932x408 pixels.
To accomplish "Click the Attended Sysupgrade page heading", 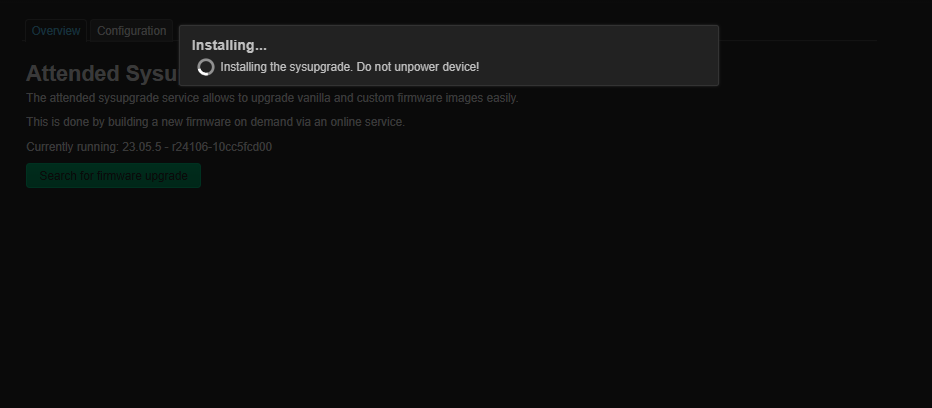I will pos(102,74).
